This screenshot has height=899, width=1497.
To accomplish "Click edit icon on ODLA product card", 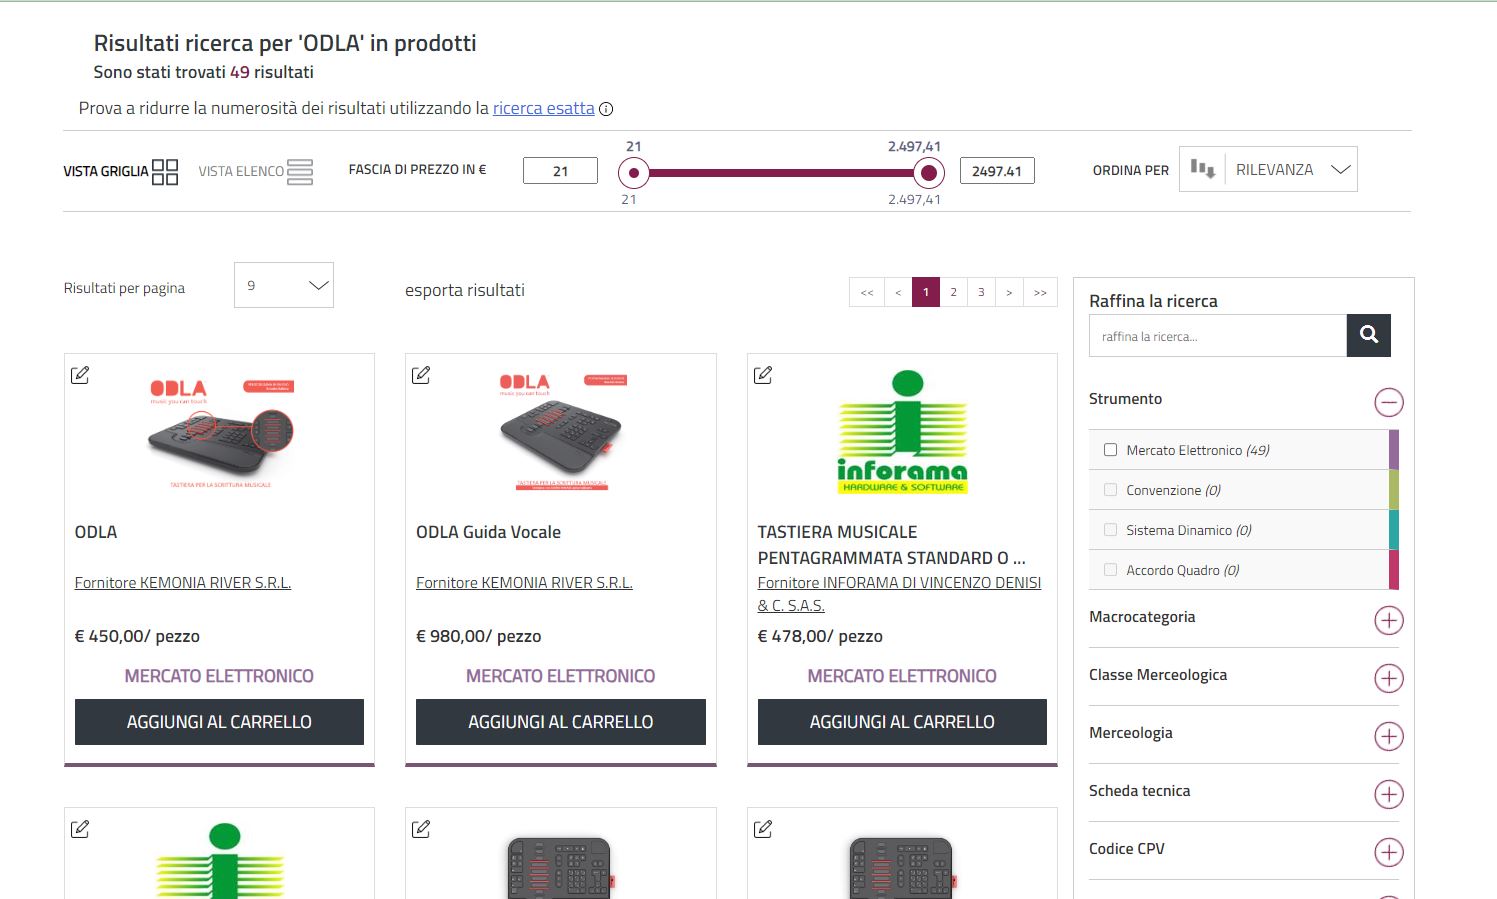I will tap(80, 375).
